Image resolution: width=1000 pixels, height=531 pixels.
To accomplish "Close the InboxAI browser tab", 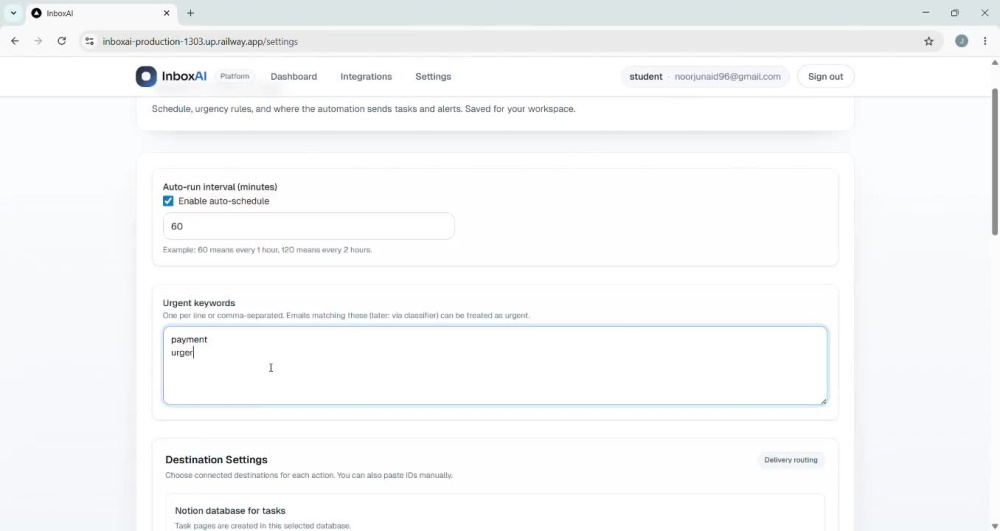I will [166, 13].
